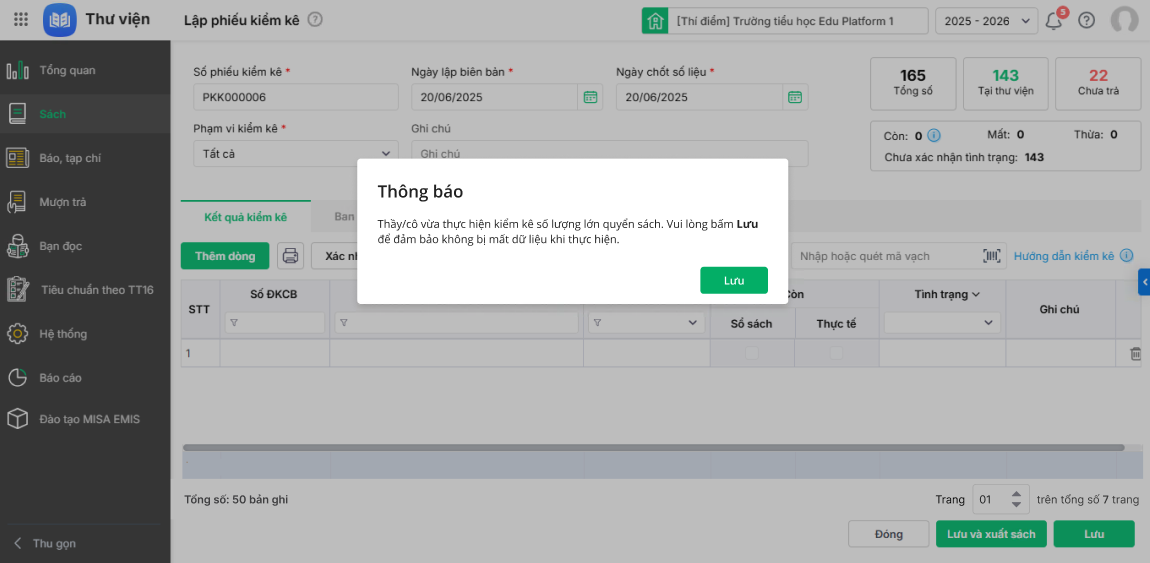Collapse sidebar with Thu gọn

(x=45, y=543)
